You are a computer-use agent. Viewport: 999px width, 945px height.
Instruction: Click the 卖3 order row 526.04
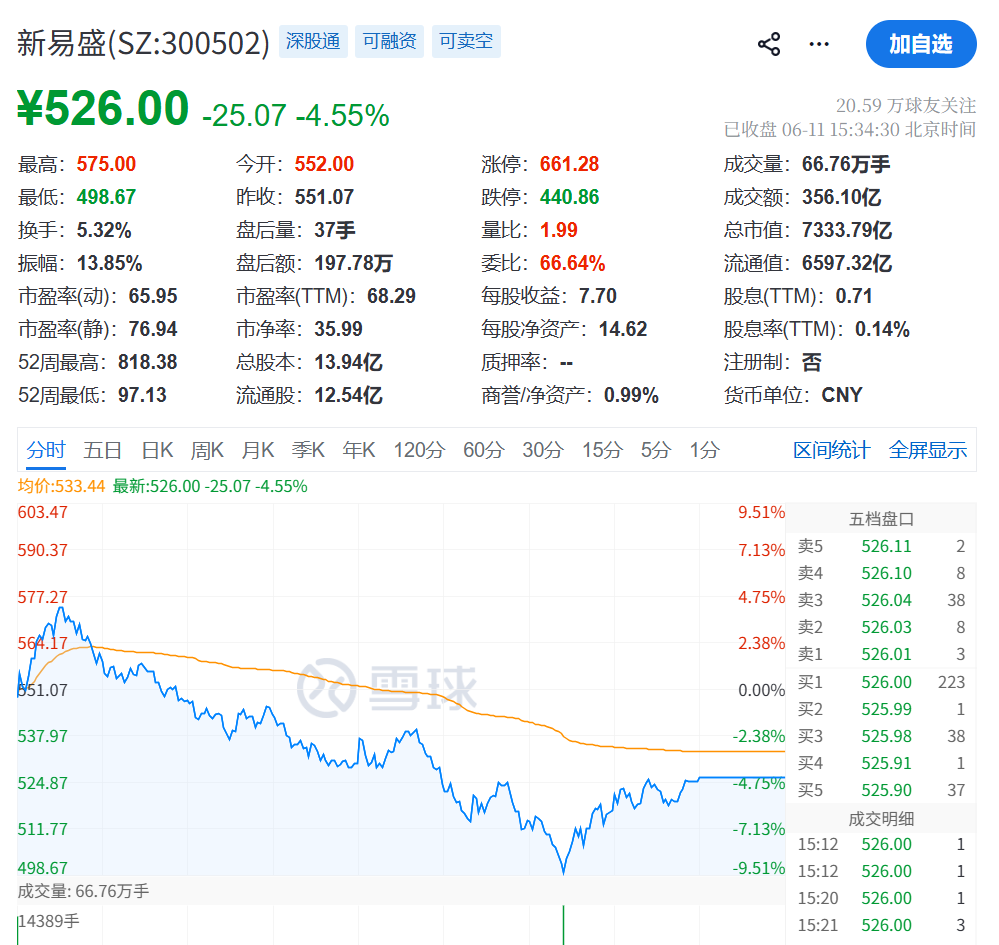click(x=881, y=600)
